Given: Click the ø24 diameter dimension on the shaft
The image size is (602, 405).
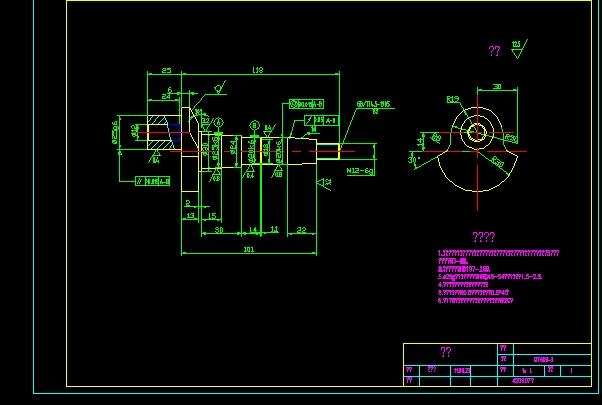Looking at the screenshot, I should (233, 147).
